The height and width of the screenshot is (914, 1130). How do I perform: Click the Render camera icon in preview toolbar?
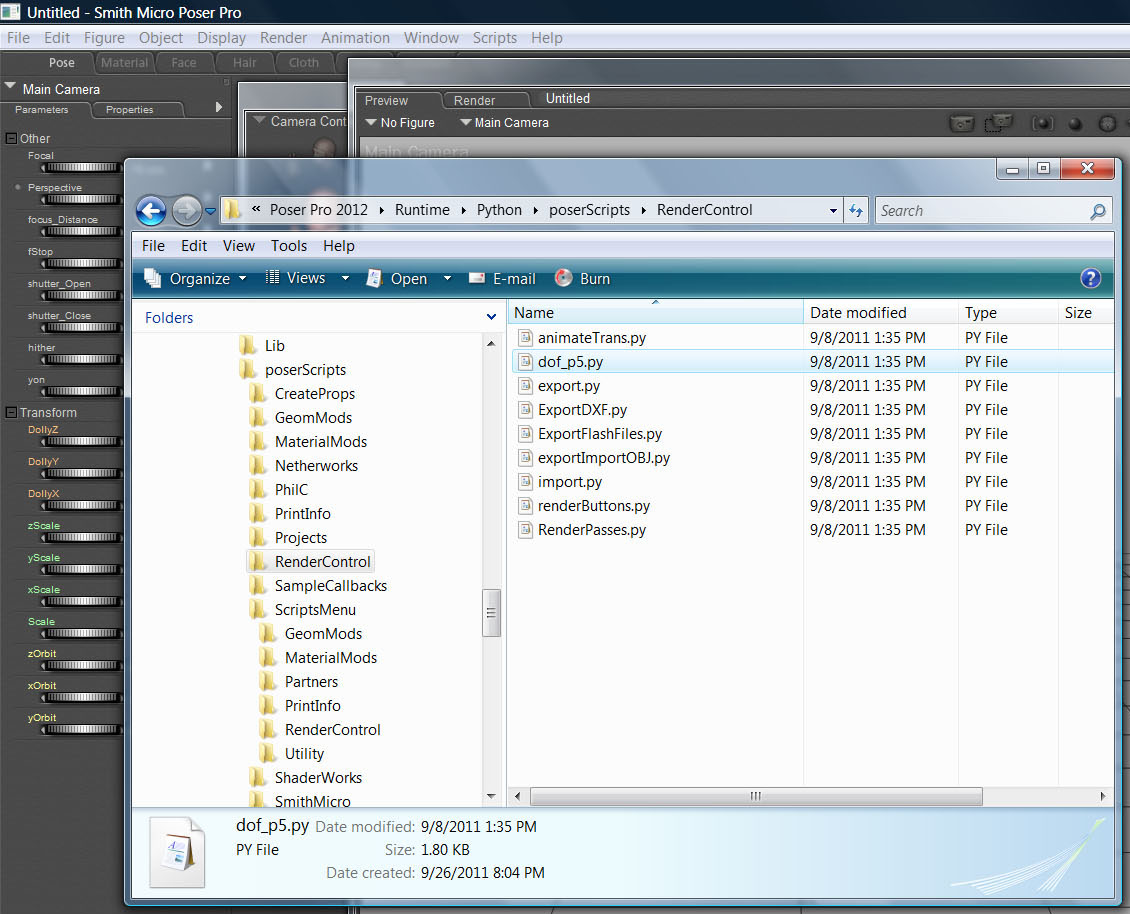coord(962,123)
